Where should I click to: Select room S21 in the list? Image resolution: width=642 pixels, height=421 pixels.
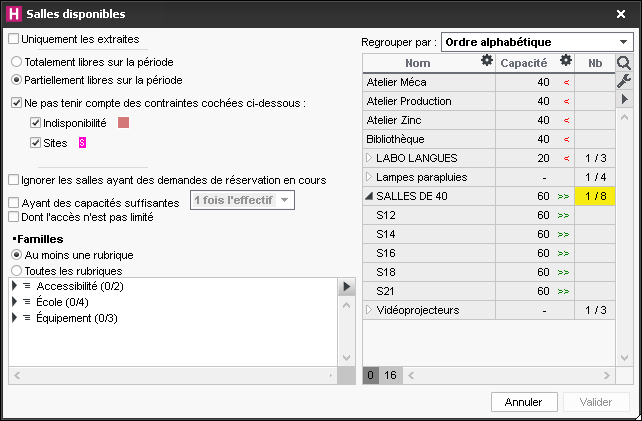488,291
